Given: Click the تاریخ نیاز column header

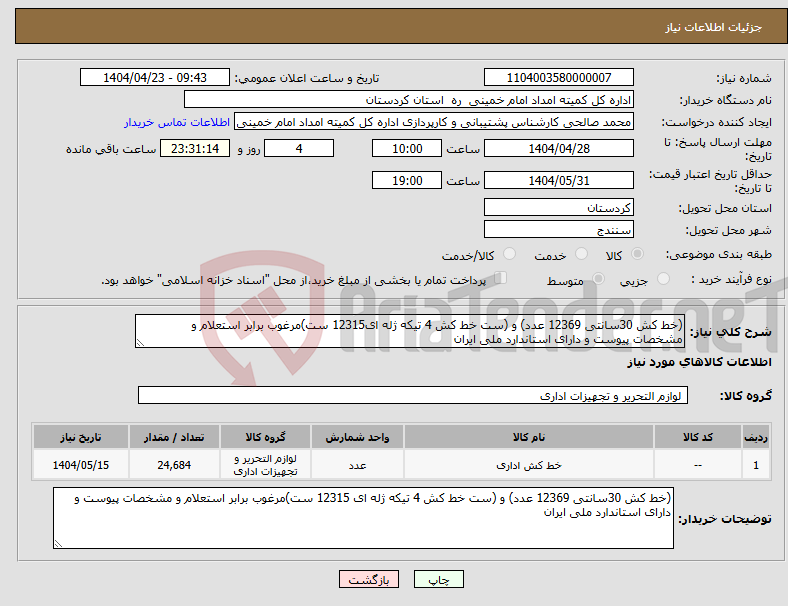Looking at the screenshot, I should point(81,437).
